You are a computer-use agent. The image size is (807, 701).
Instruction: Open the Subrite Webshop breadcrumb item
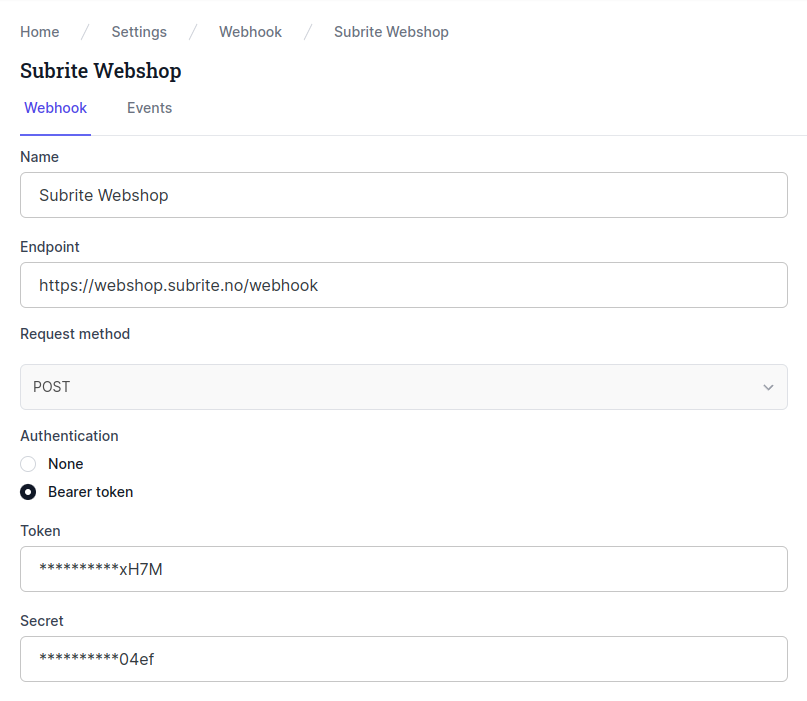(x=391, y=31)
